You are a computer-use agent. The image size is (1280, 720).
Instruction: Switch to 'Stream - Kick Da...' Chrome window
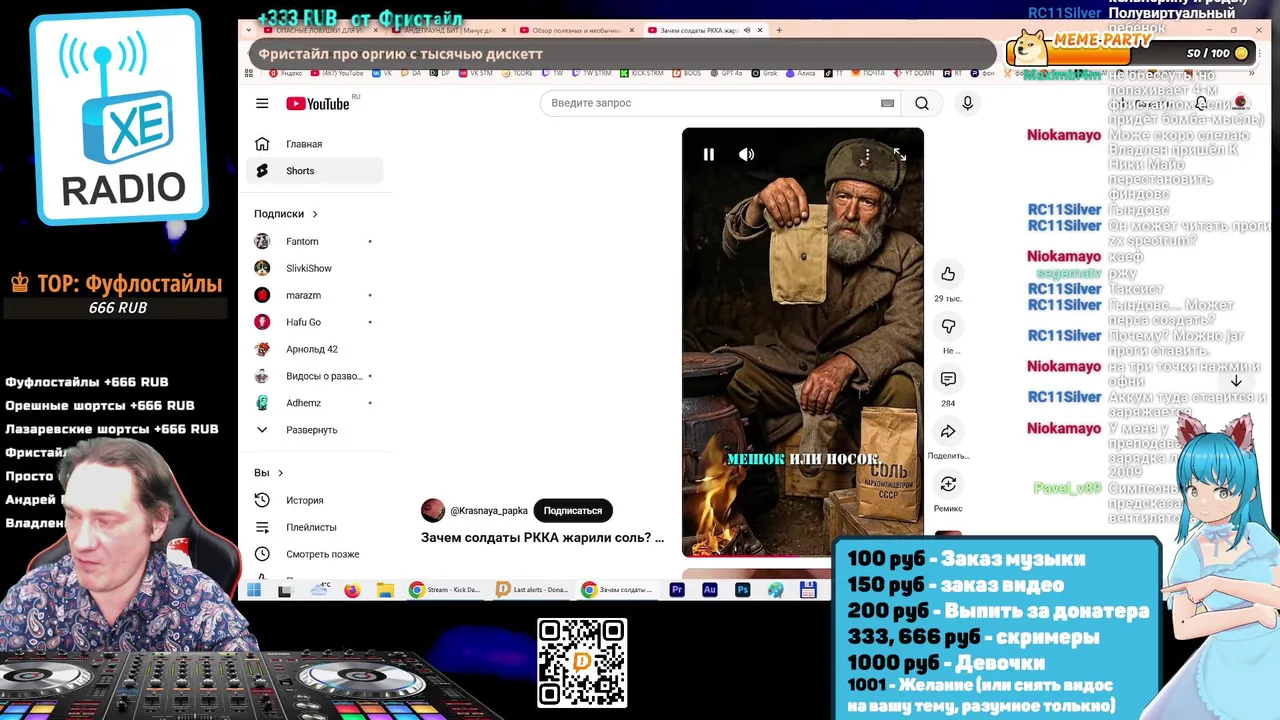pyautogui.click(x=446, y=590)
